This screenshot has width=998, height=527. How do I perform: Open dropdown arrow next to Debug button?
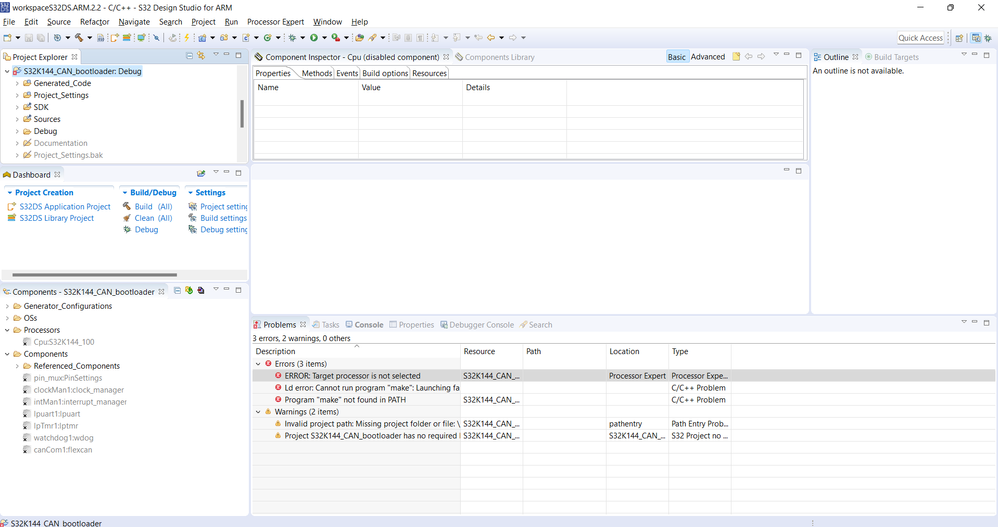(302, 38)
